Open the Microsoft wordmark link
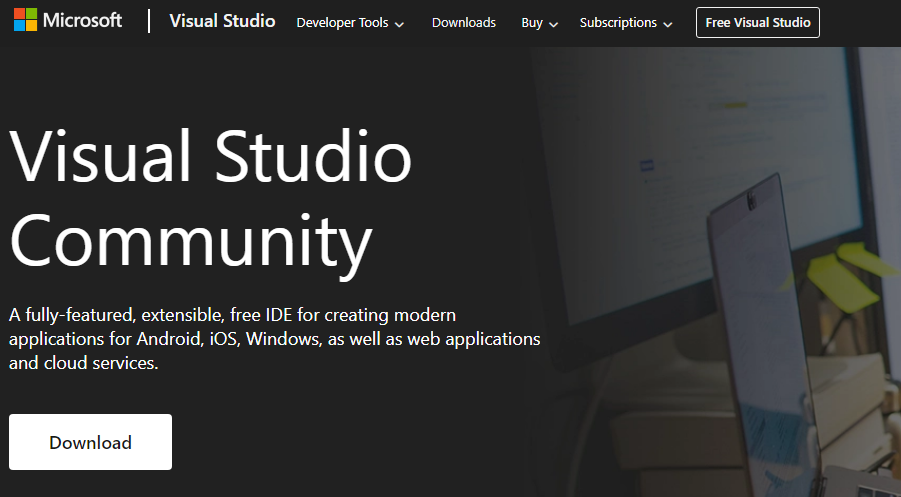The width and height of the screenshot is (901, 497). (x=82, y=21)
